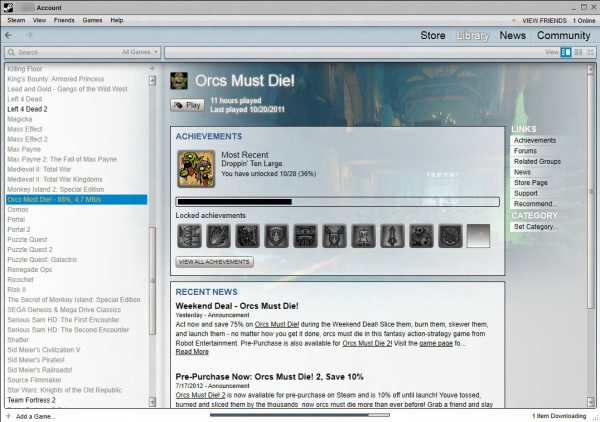Go back with the left arrow
The image size is (600, 422).
click(8, 36)
